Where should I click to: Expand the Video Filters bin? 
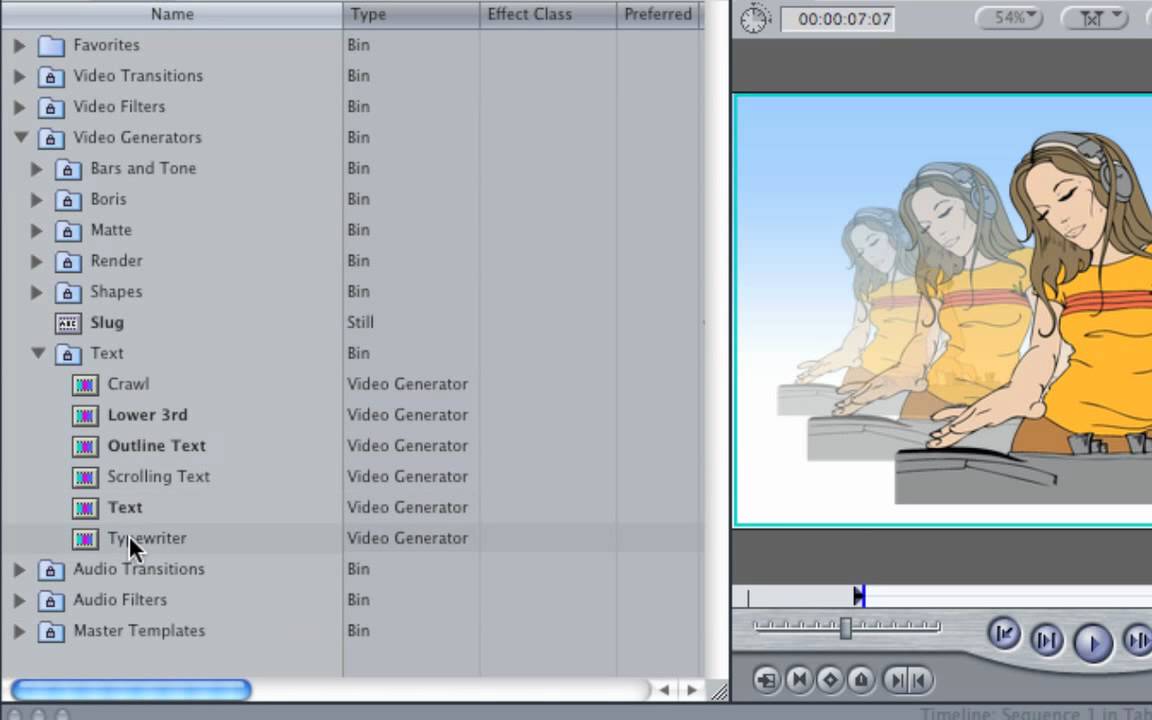[20, 107]
